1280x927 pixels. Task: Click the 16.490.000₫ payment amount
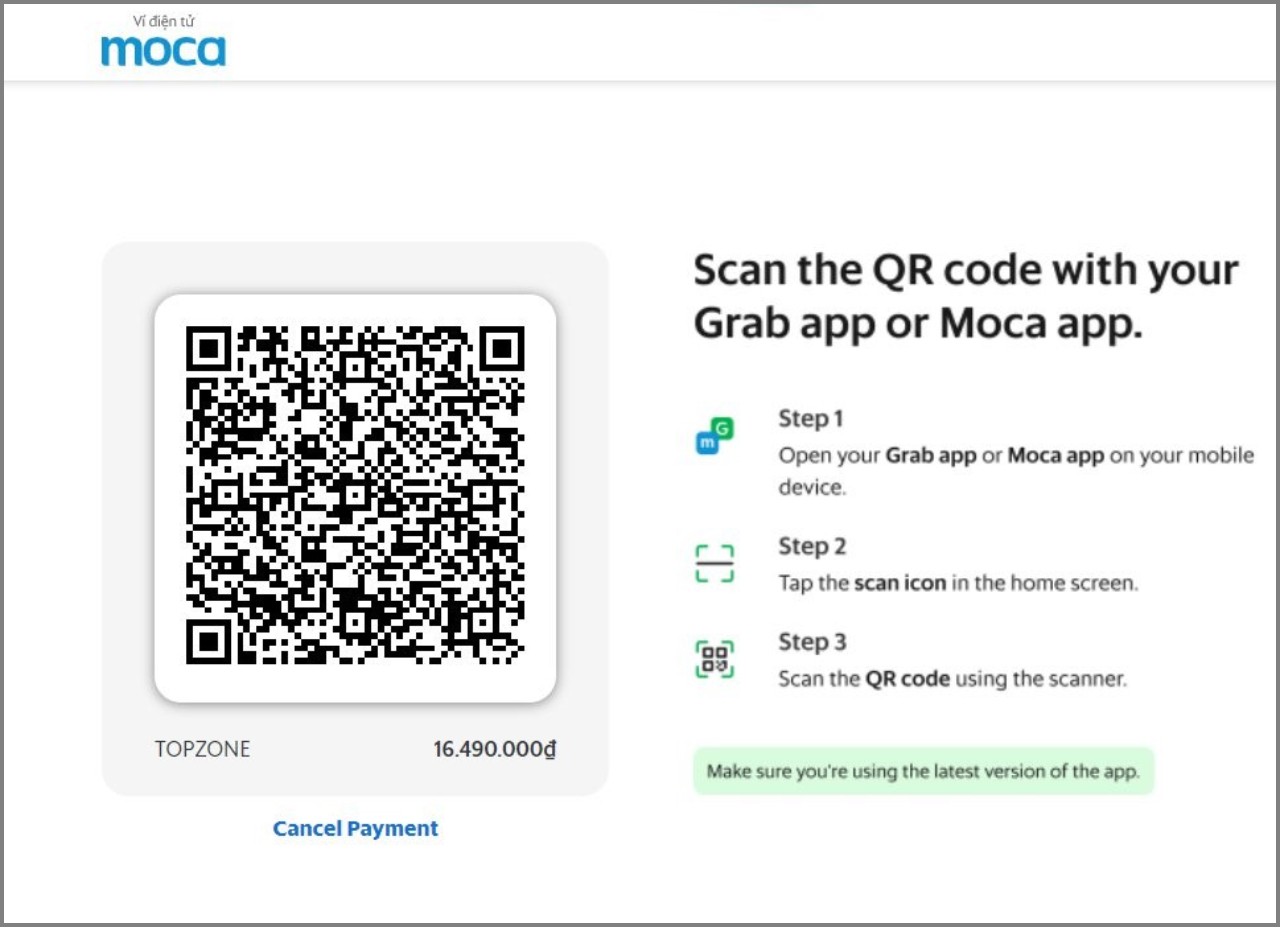pyautogui.click(x=494, y=749)
